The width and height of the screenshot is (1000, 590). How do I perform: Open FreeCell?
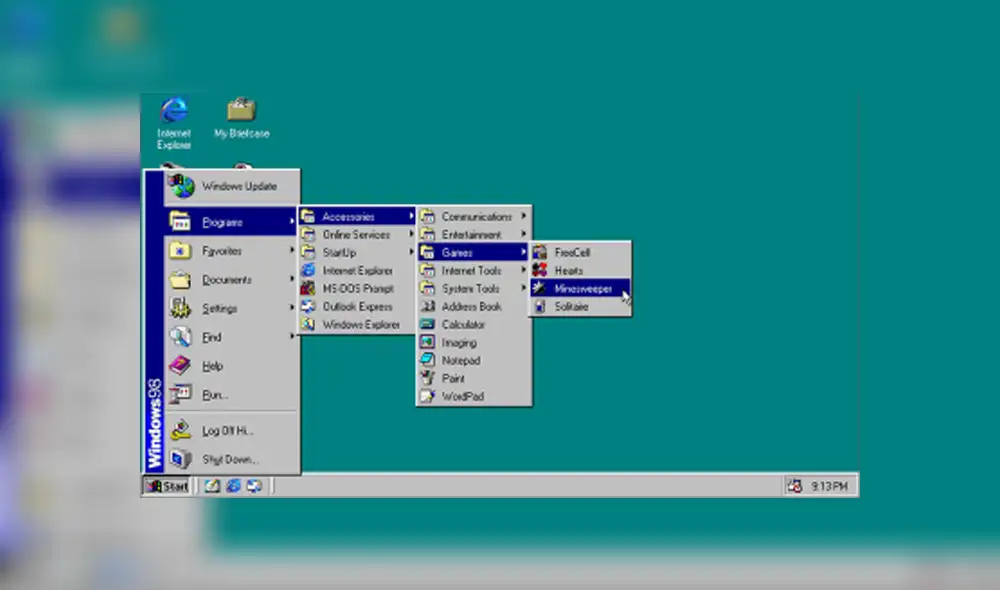580,253
